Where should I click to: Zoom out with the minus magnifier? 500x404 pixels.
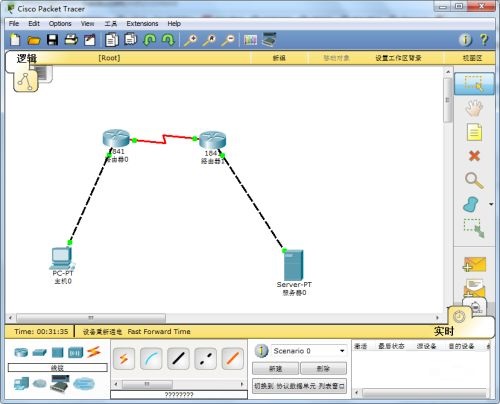(229, 40)
